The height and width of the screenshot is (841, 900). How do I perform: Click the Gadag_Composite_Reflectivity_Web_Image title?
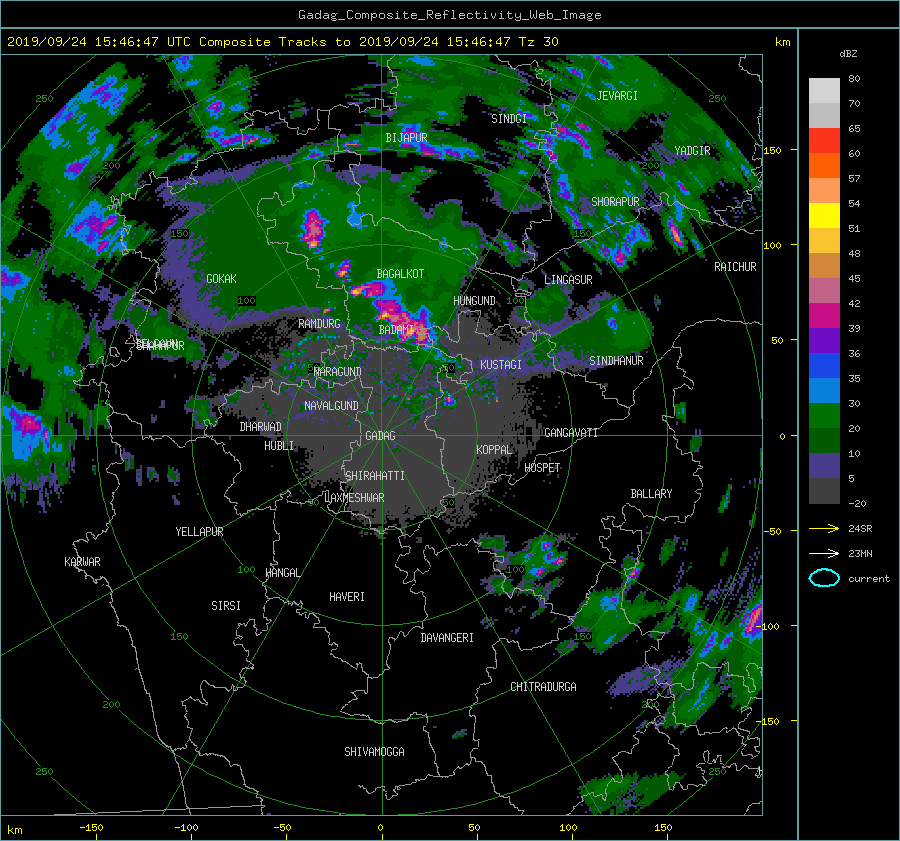tap(449, 15)
